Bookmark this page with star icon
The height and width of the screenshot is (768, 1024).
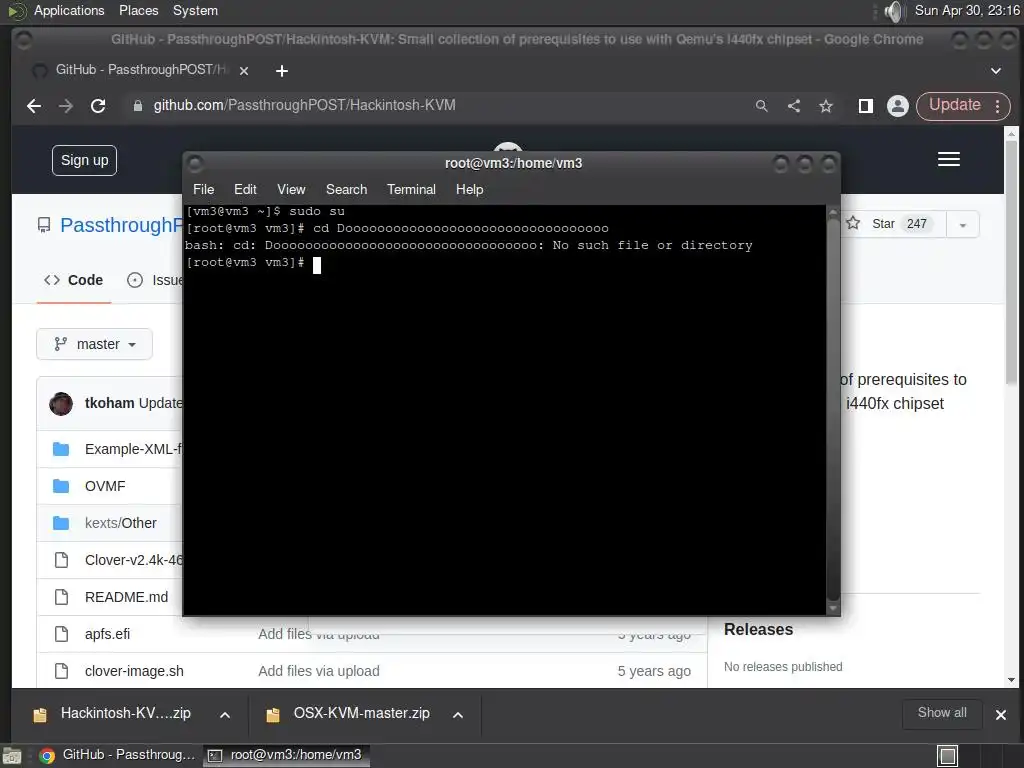point(826,106)
